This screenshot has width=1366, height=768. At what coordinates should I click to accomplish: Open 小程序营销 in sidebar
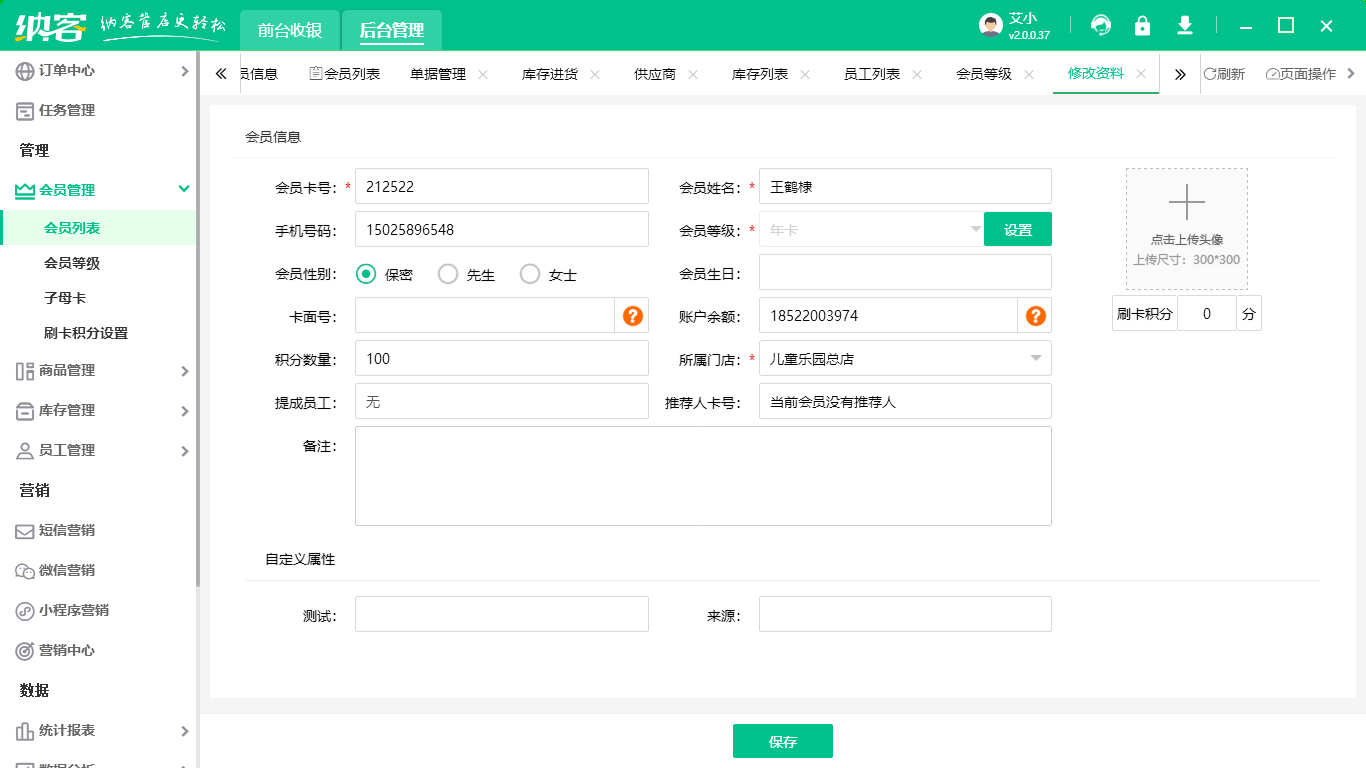click(98, 610)
